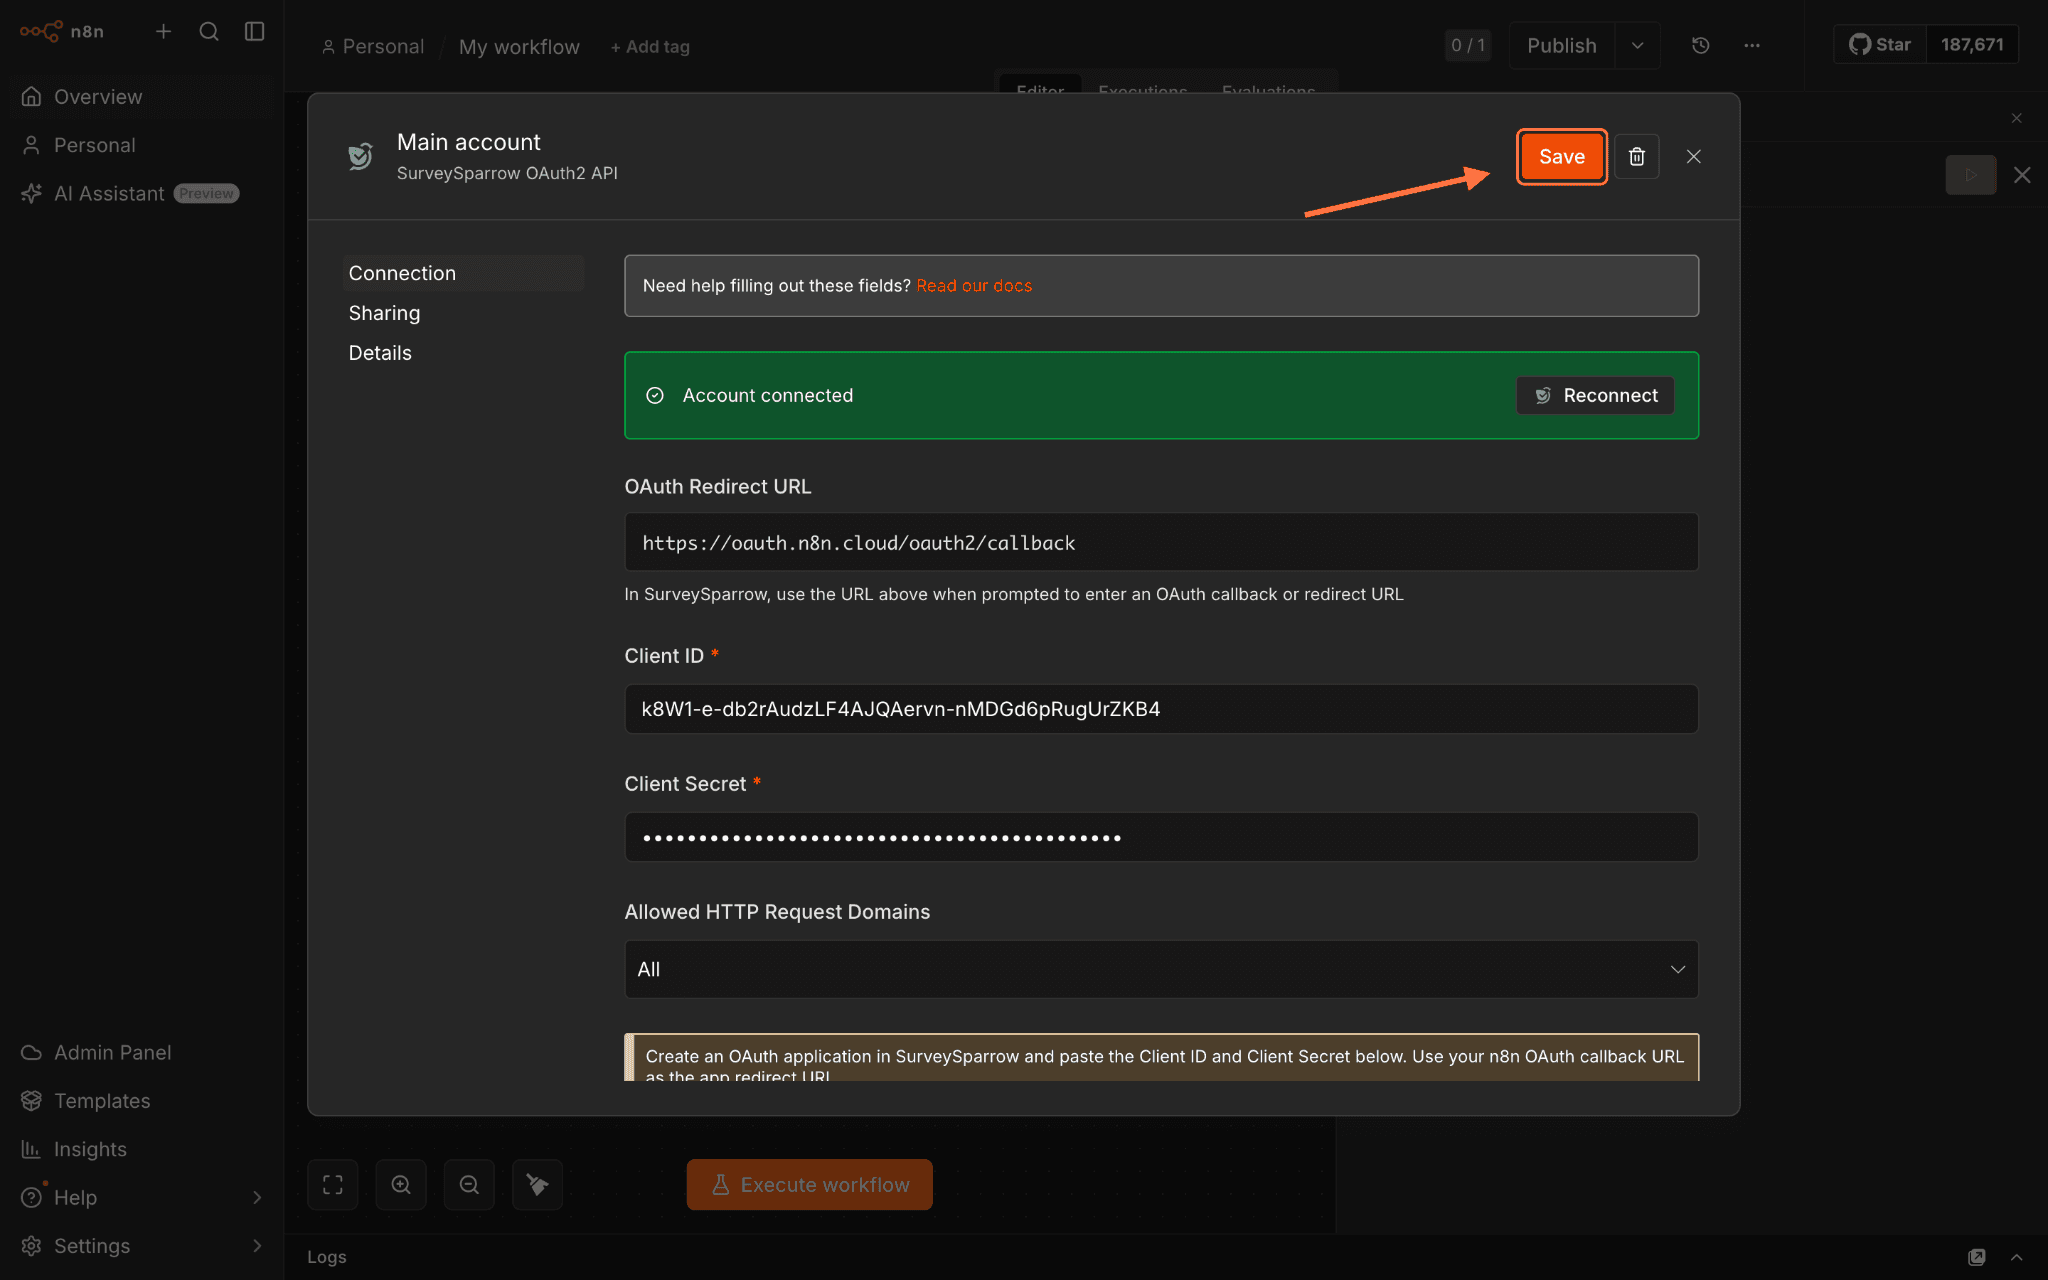Click Add tag
Screen dimensions: 2048x1280
[x=650, y=47]
